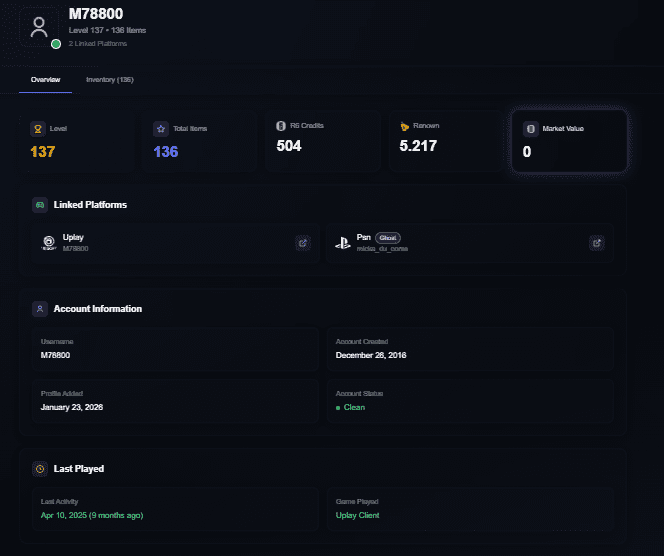Click the Ghost badge next to Psn

[388, 238]
